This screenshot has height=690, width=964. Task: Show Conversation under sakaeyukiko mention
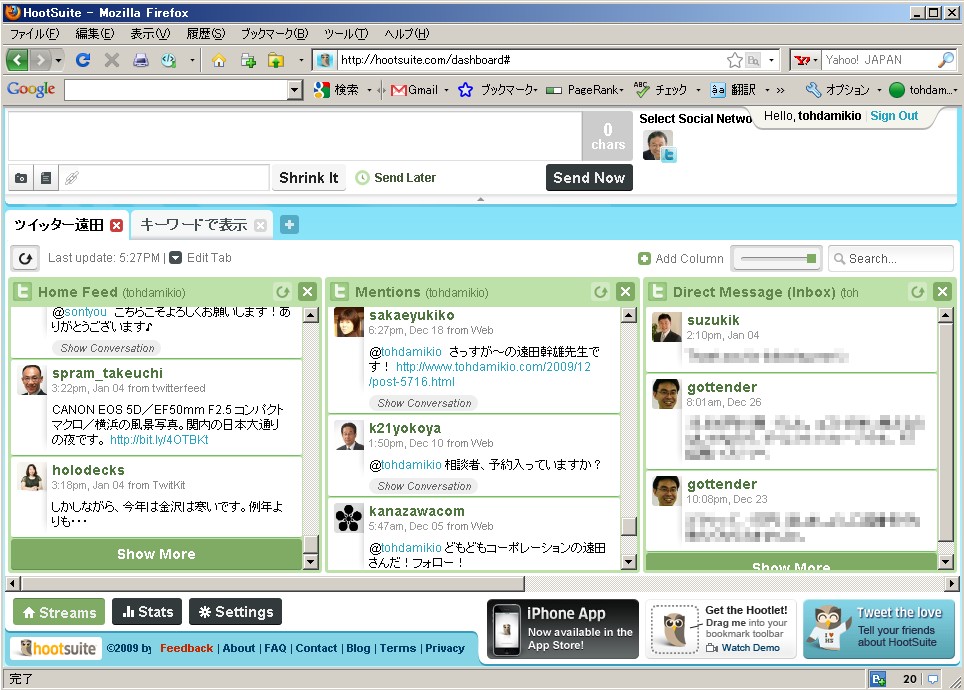424,403
